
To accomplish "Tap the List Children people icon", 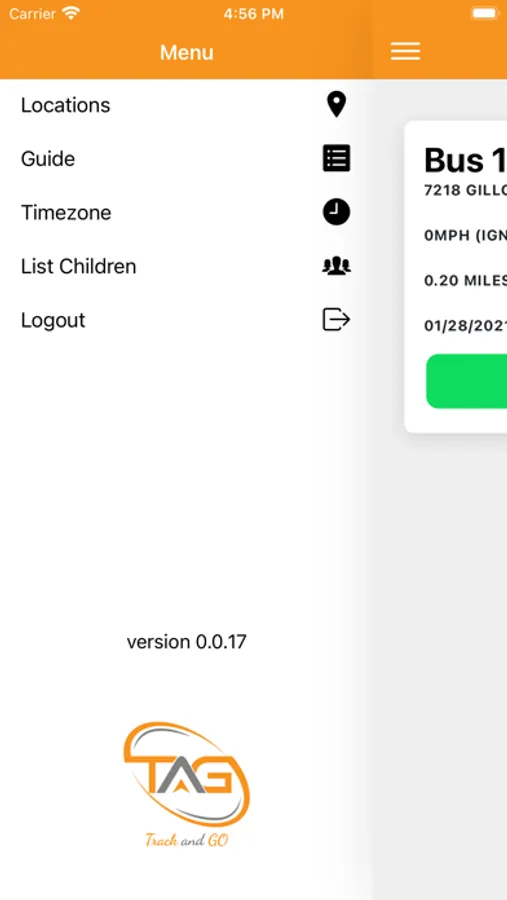I will click(336, 266).
